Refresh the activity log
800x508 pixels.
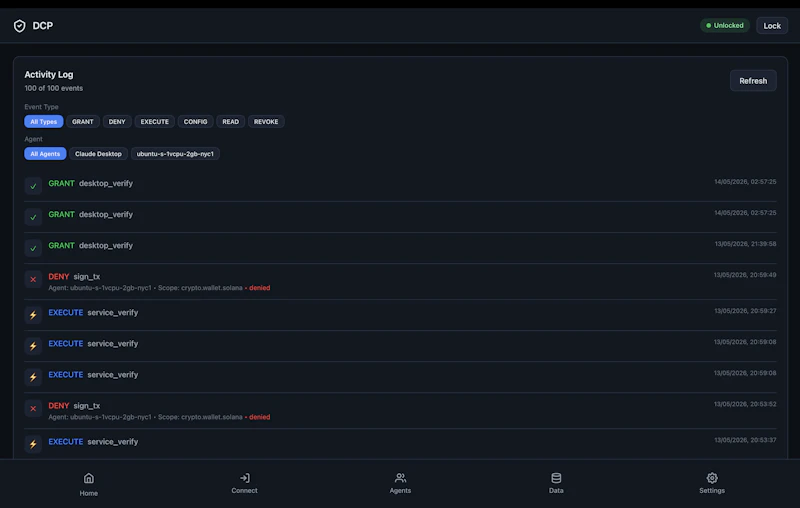753,81
